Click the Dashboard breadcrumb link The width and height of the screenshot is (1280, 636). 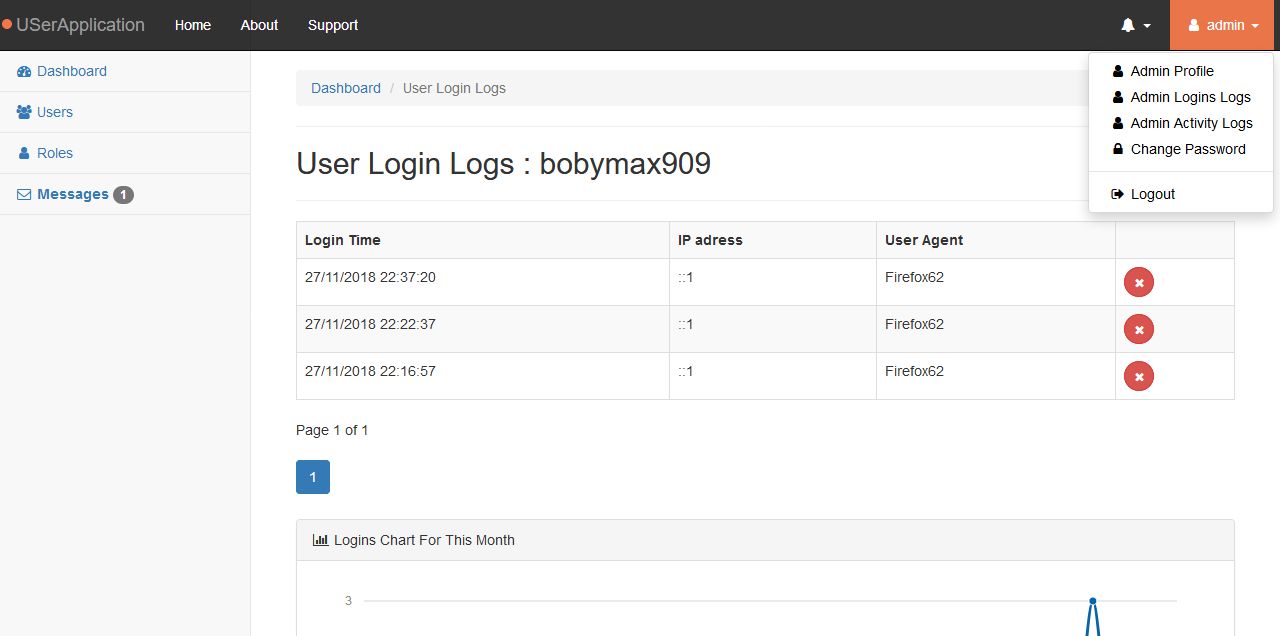tap(346, 88)
